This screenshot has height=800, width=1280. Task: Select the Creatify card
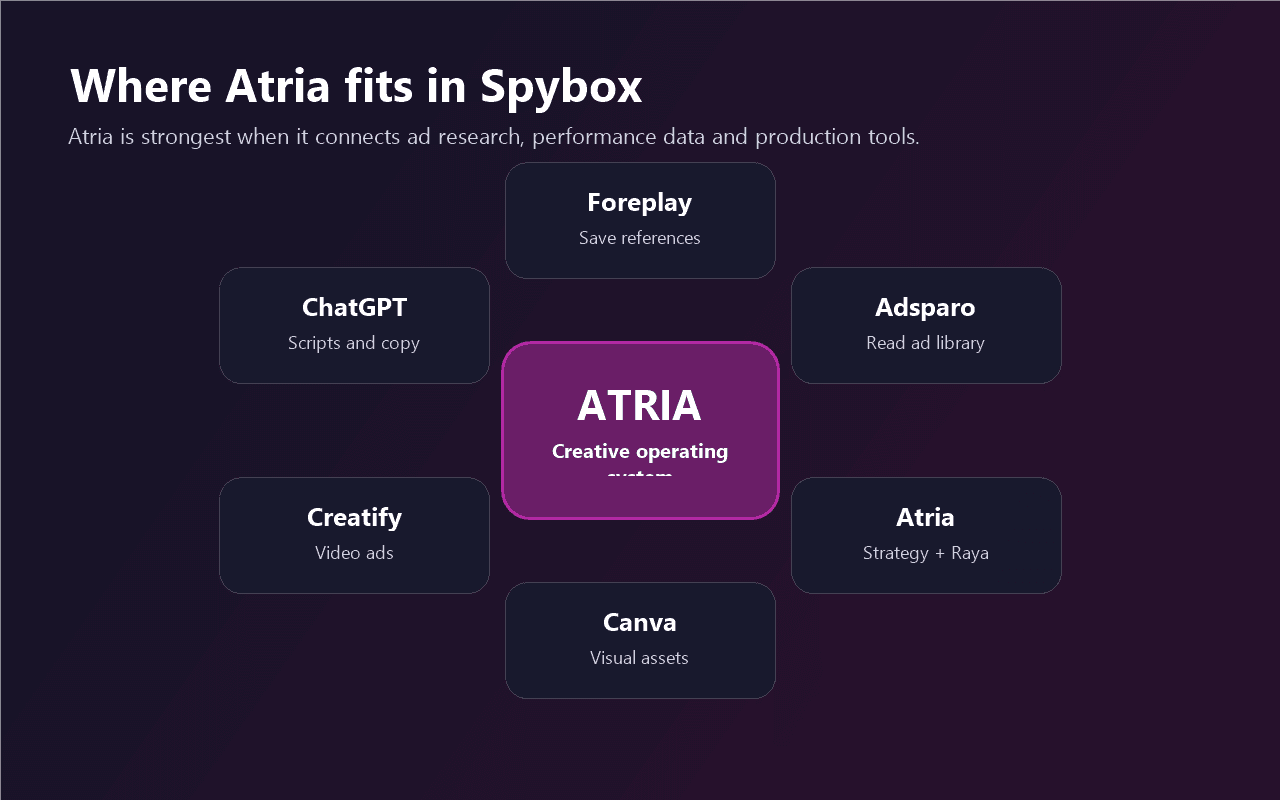[x=354, y=535]
